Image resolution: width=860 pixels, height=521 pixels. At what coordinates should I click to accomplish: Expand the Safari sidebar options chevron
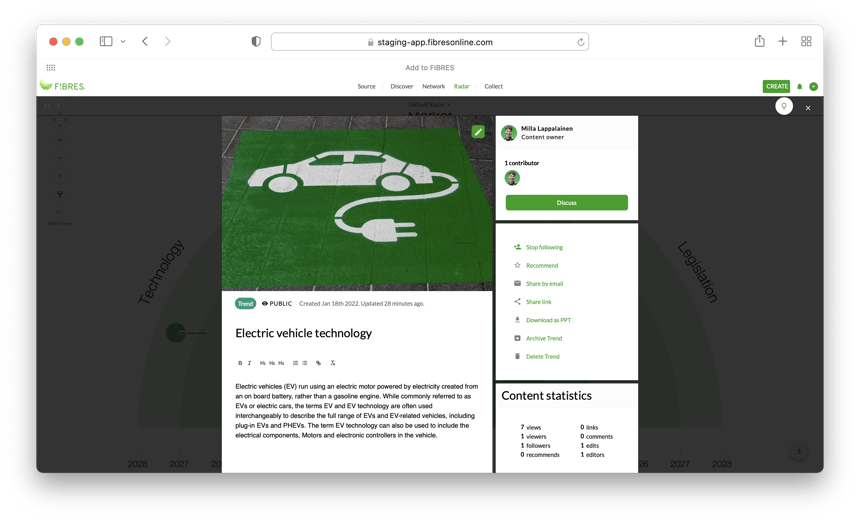coord(123,41)
